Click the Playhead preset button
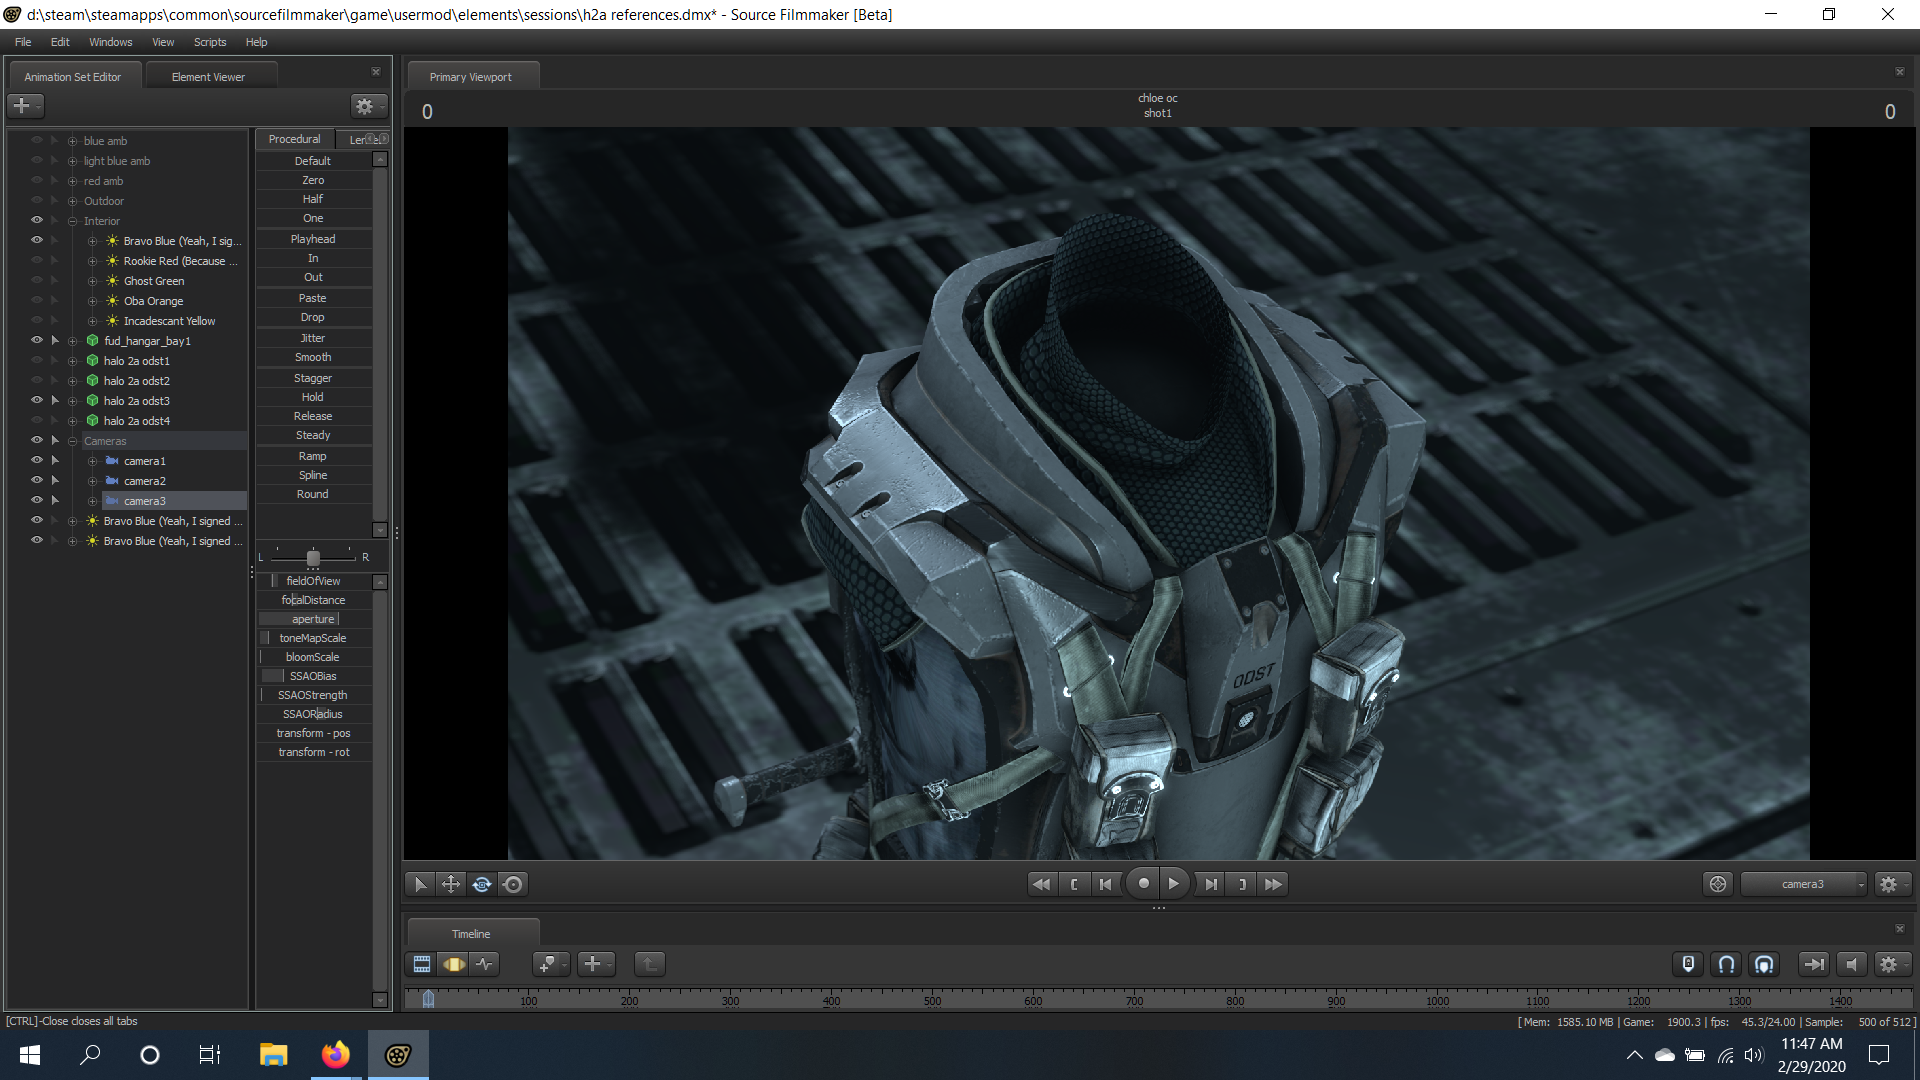Viewport: 1920px width, 1080px height. point(313,239)
